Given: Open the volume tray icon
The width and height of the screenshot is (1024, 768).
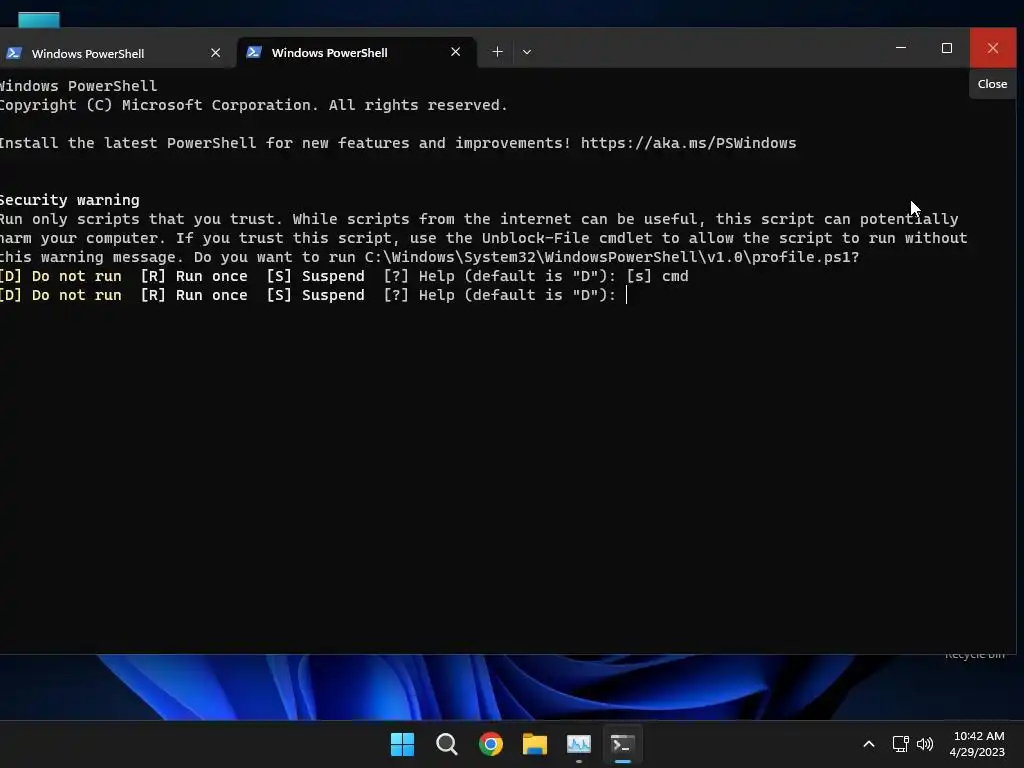Looking at the screenshot, I should click(x=925, y=744).
